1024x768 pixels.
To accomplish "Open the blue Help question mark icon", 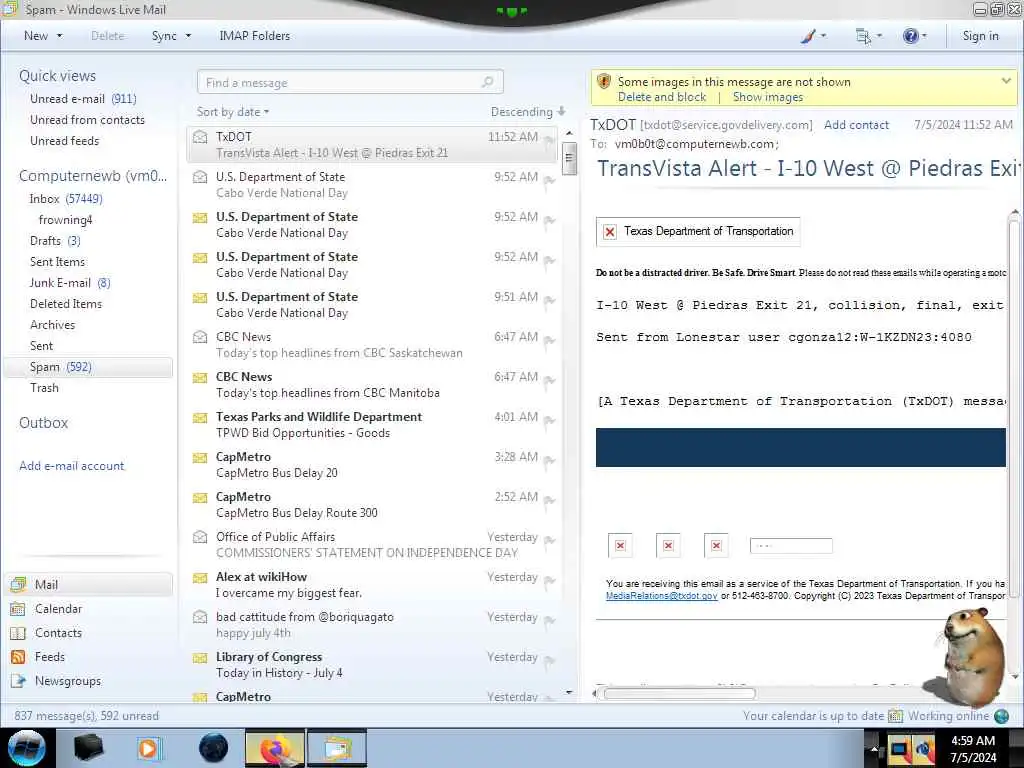I will point(910,36).
